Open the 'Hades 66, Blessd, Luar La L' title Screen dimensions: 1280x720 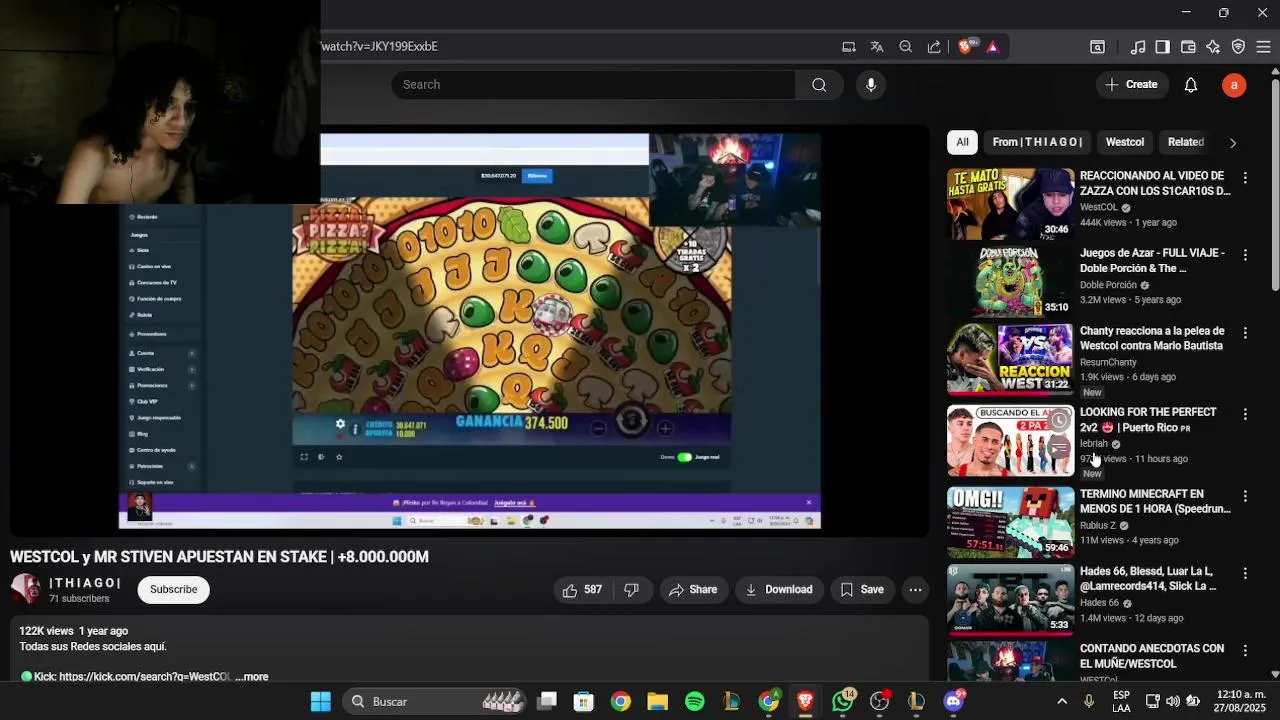tap(1148, 579)
